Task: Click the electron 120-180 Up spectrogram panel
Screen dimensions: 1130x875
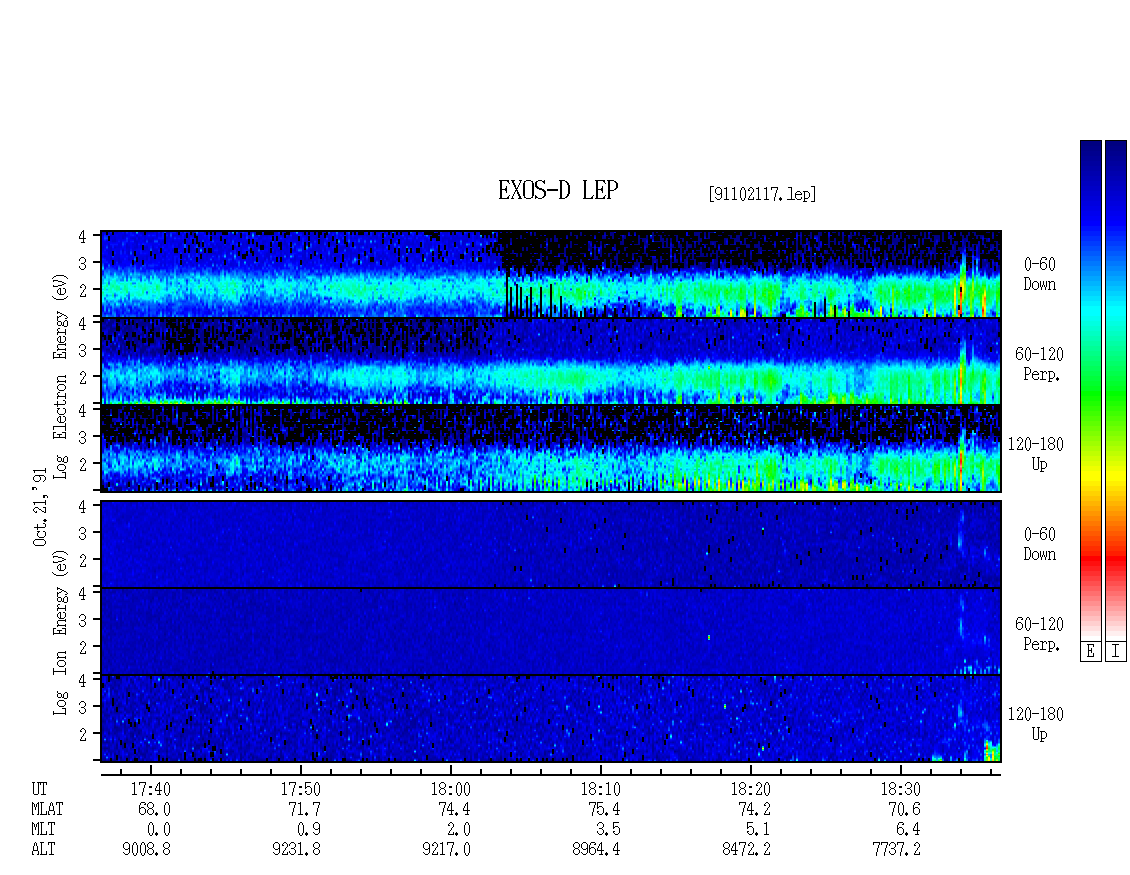Action: point(551,448)
